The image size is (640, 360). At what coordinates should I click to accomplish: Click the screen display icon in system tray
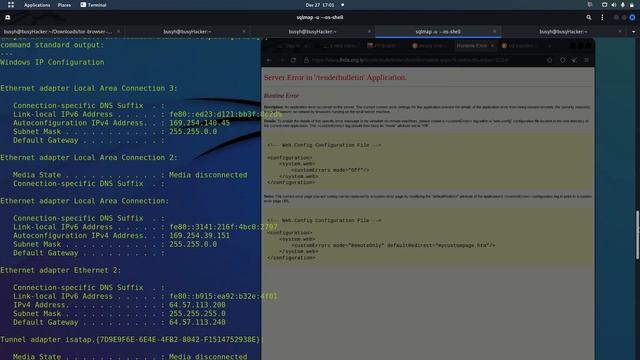click(x=604, y=5)
